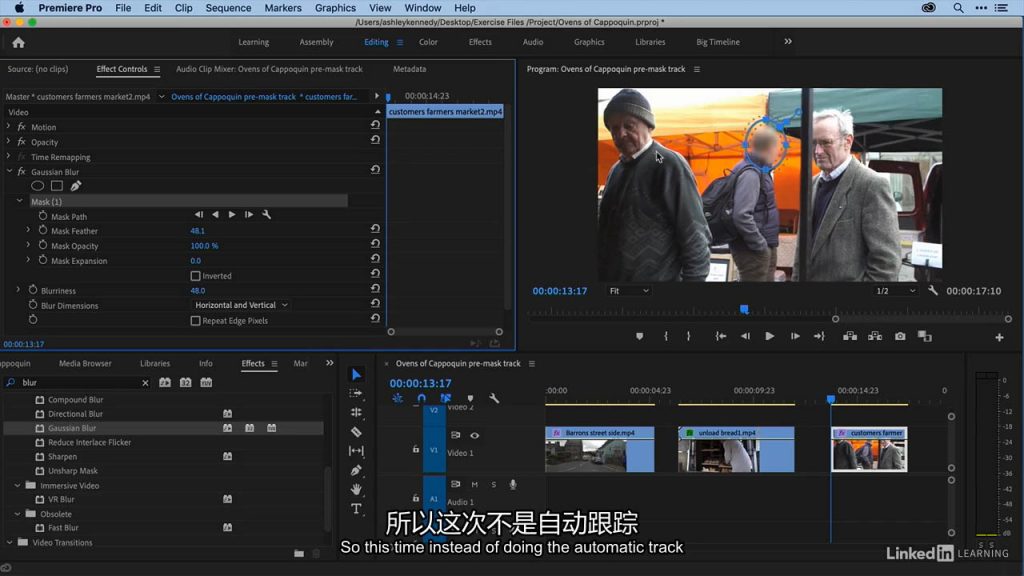Step forward one frame in Program monitor

tap(795, 336)
